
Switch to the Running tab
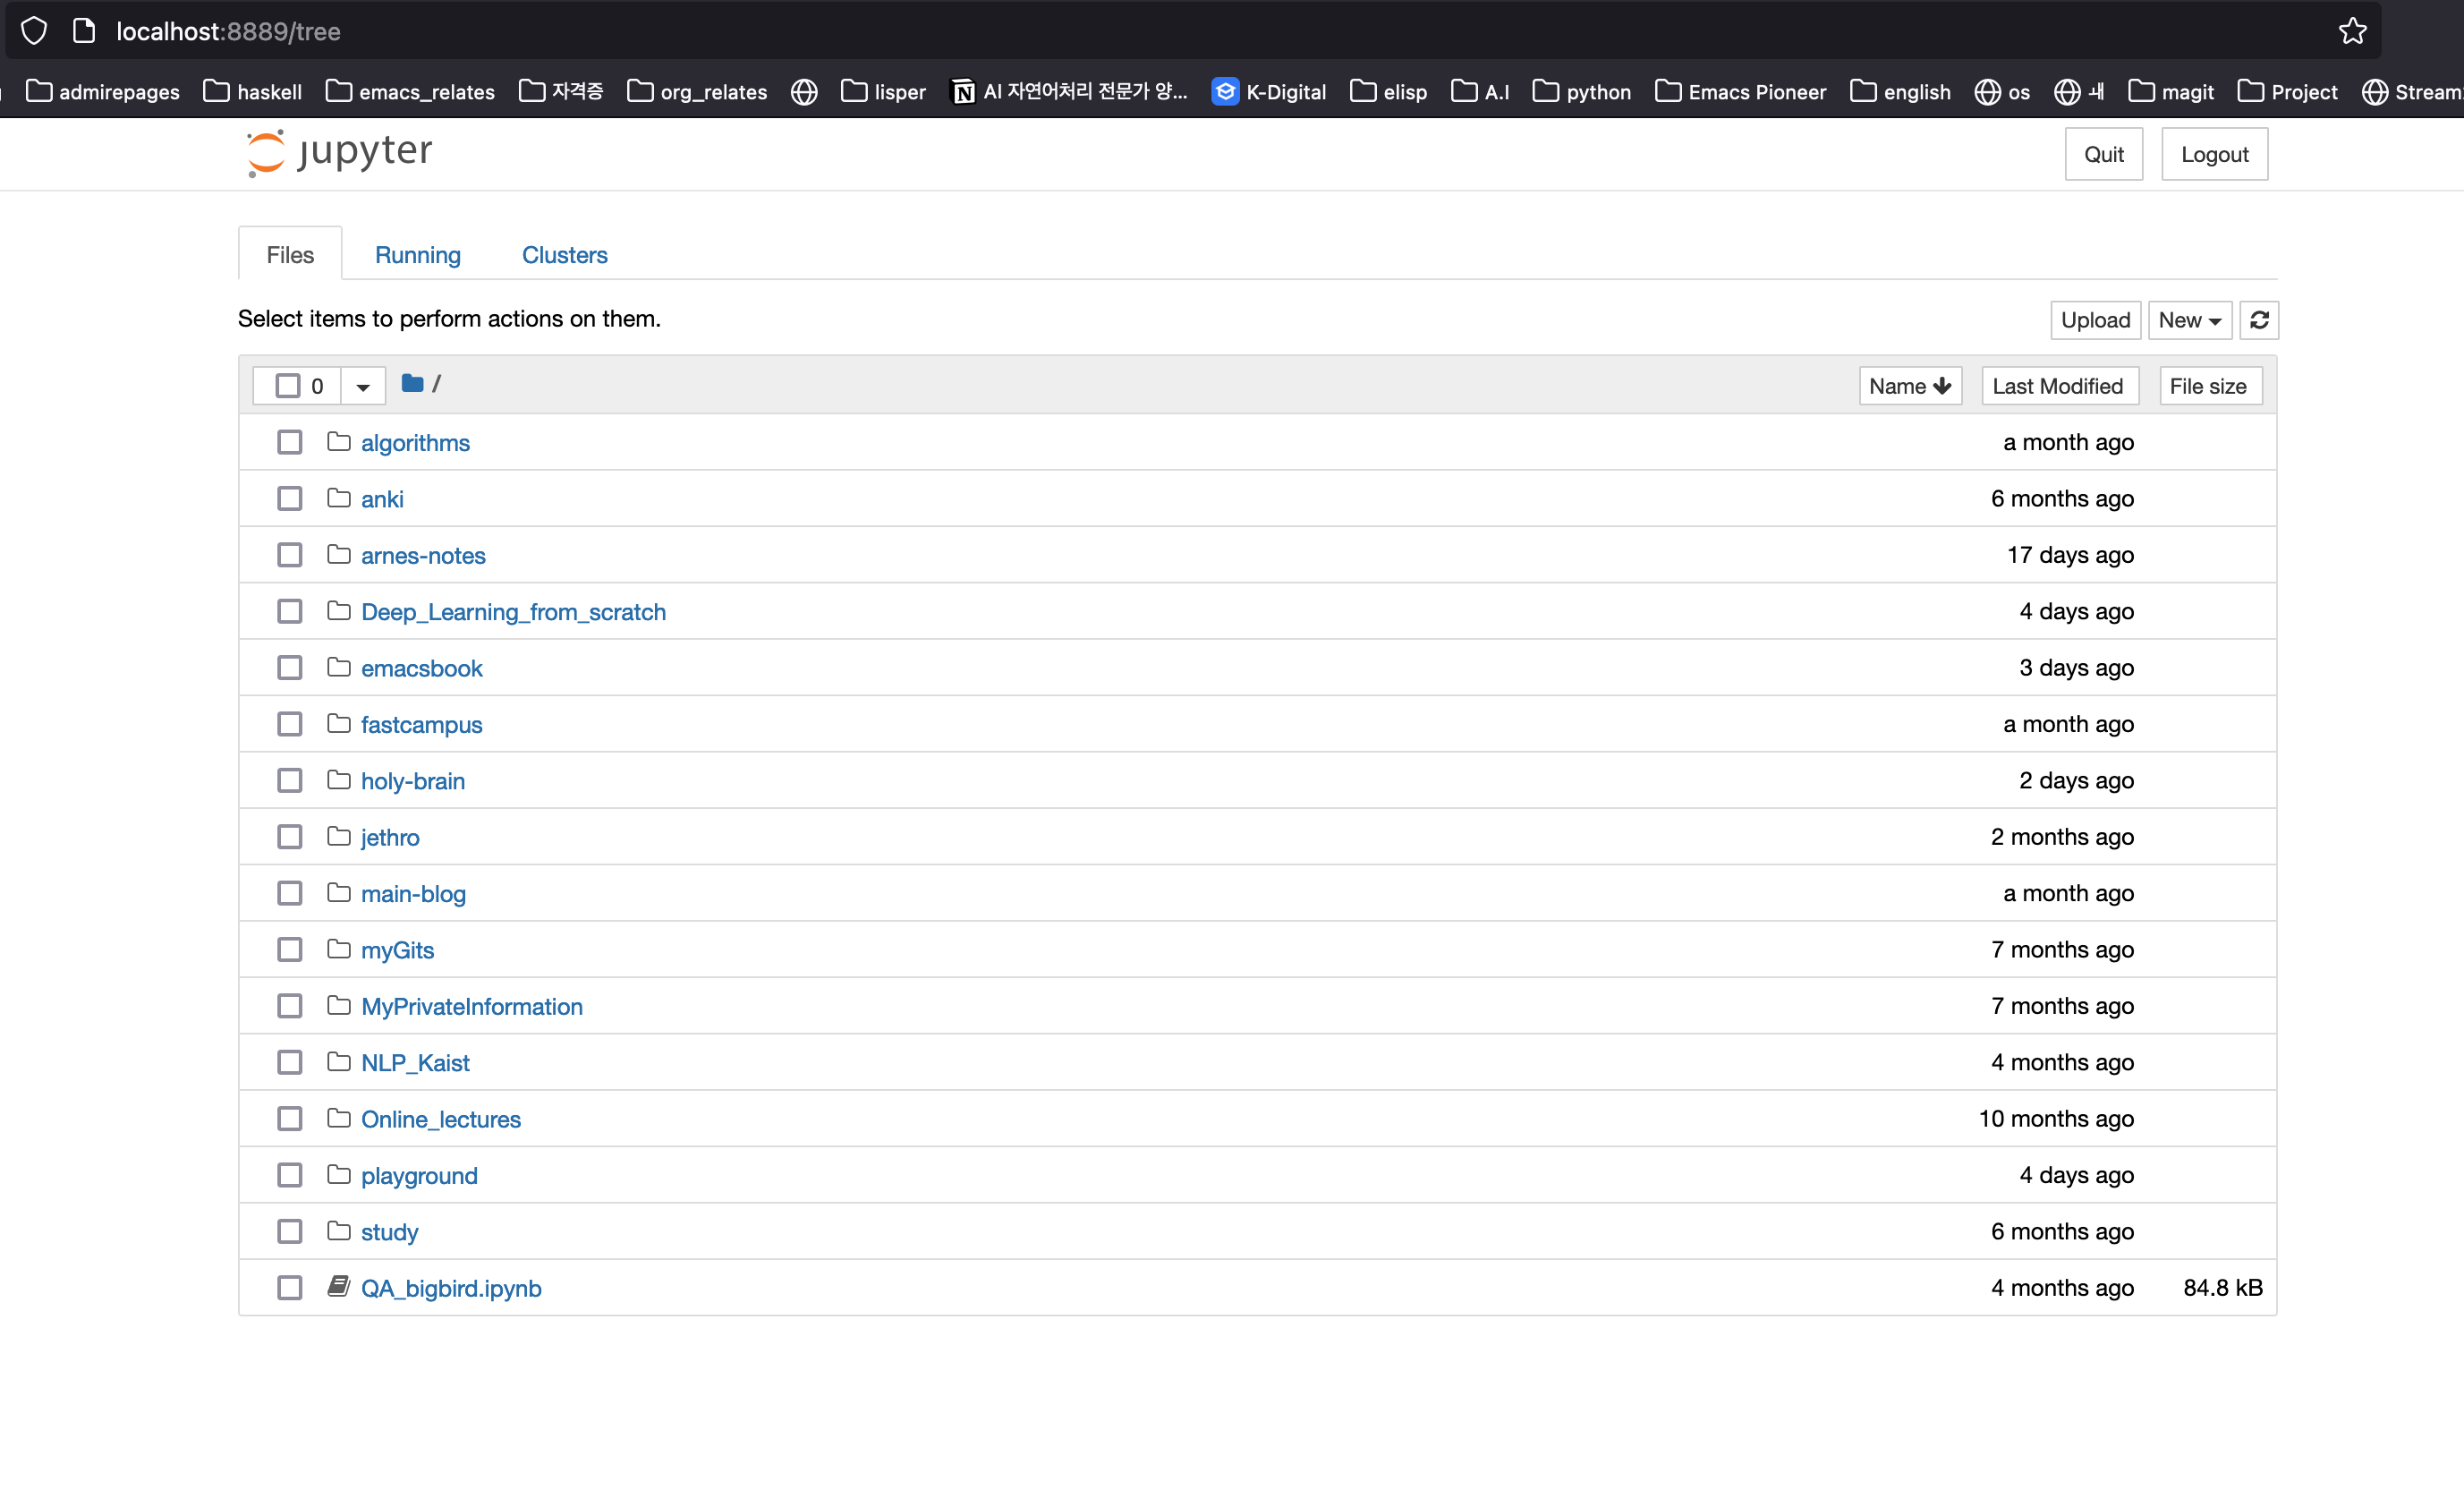coord(417,255)
